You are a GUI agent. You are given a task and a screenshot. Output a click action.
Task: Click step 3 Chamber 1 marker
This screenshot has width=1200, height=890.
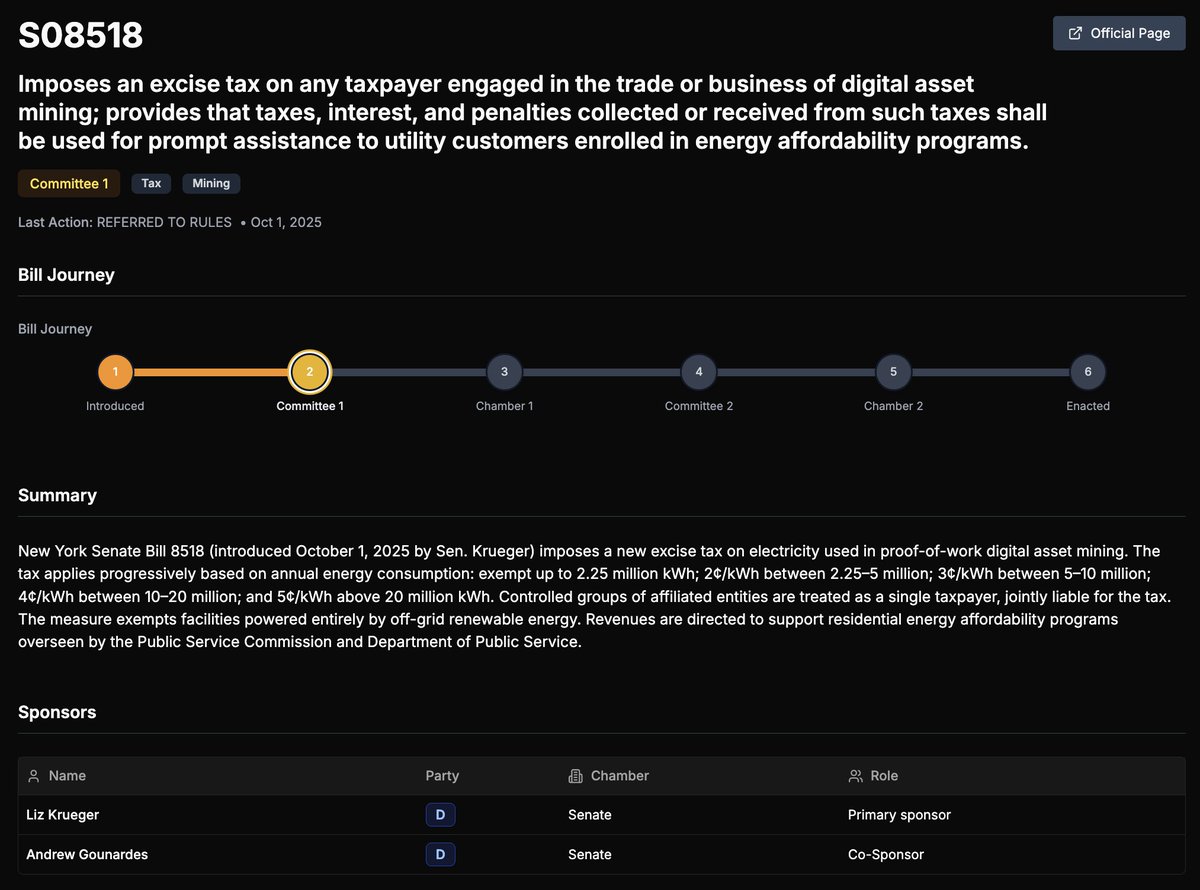pos(504,372)
